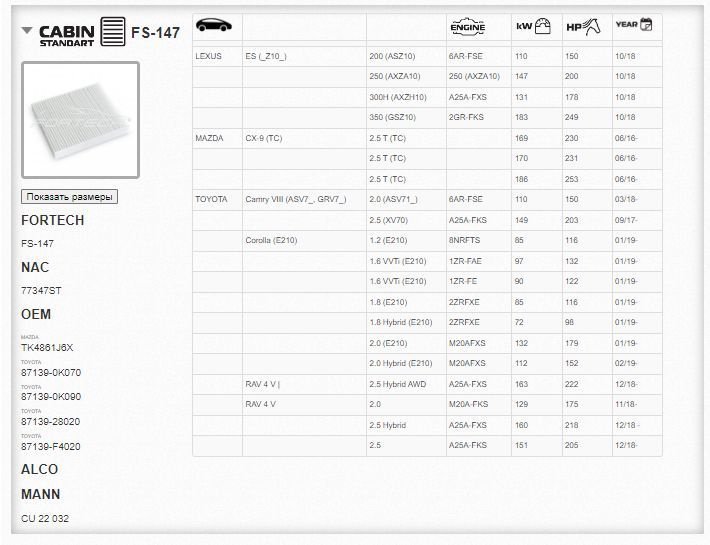The image size is (710, 545).
Task: Click the FORTECH brand heading
Action: pos(53,220)
